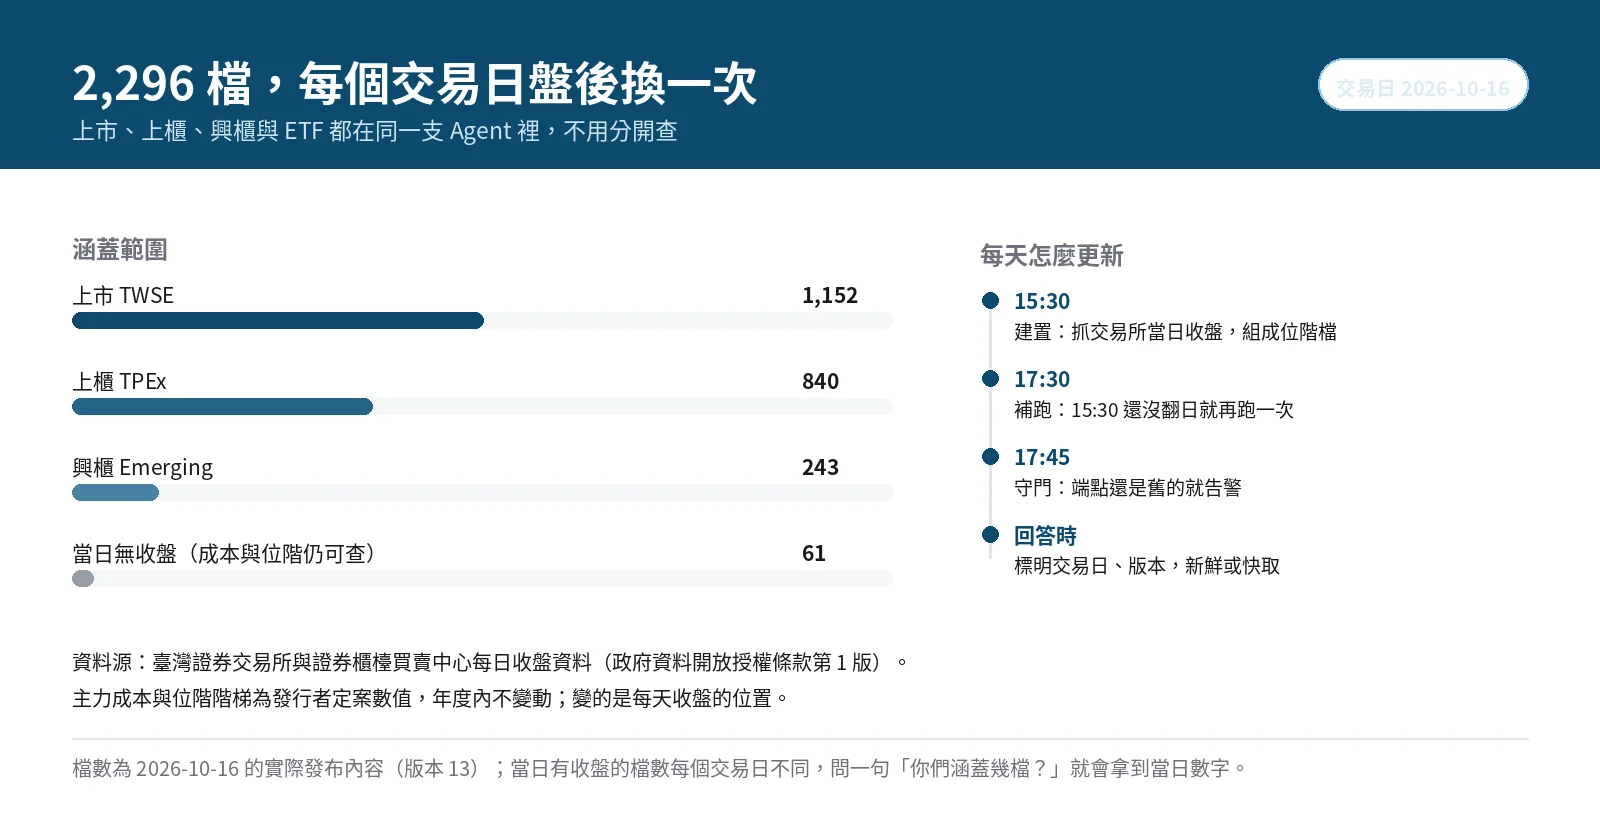Click the 涵蓋範圍 section heading
The width and height of the screenshot is (1600, 830).
pyautogui.click(x=120, y=250)
